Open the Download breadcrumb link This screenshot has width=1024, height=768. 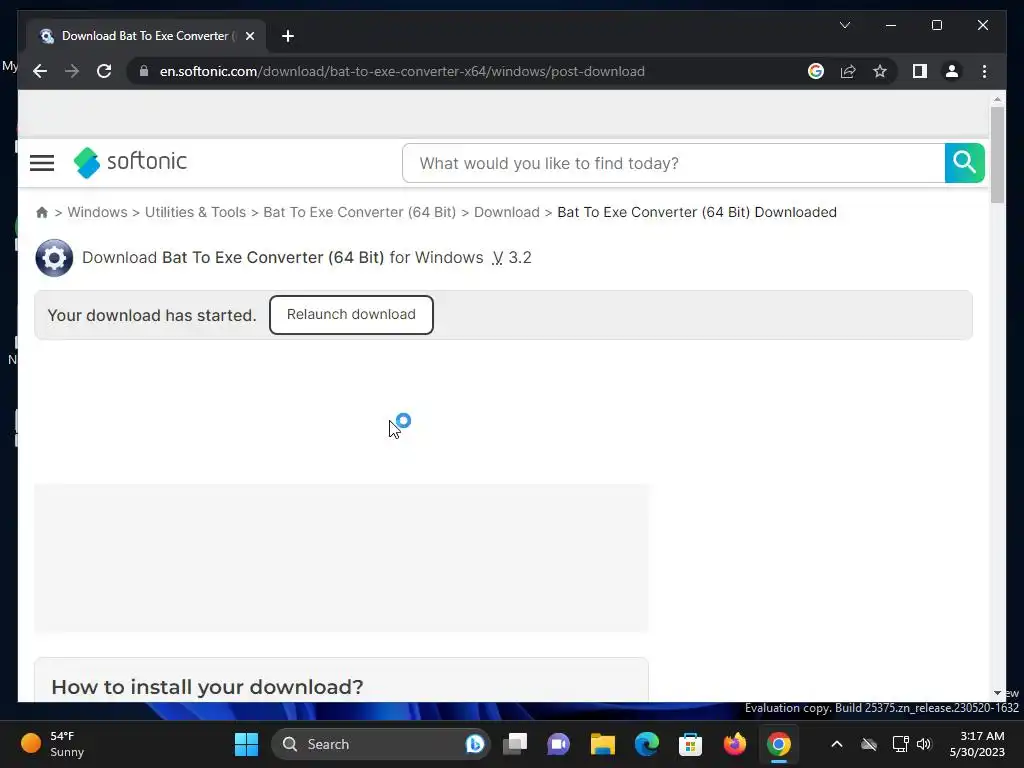(507, 212)
